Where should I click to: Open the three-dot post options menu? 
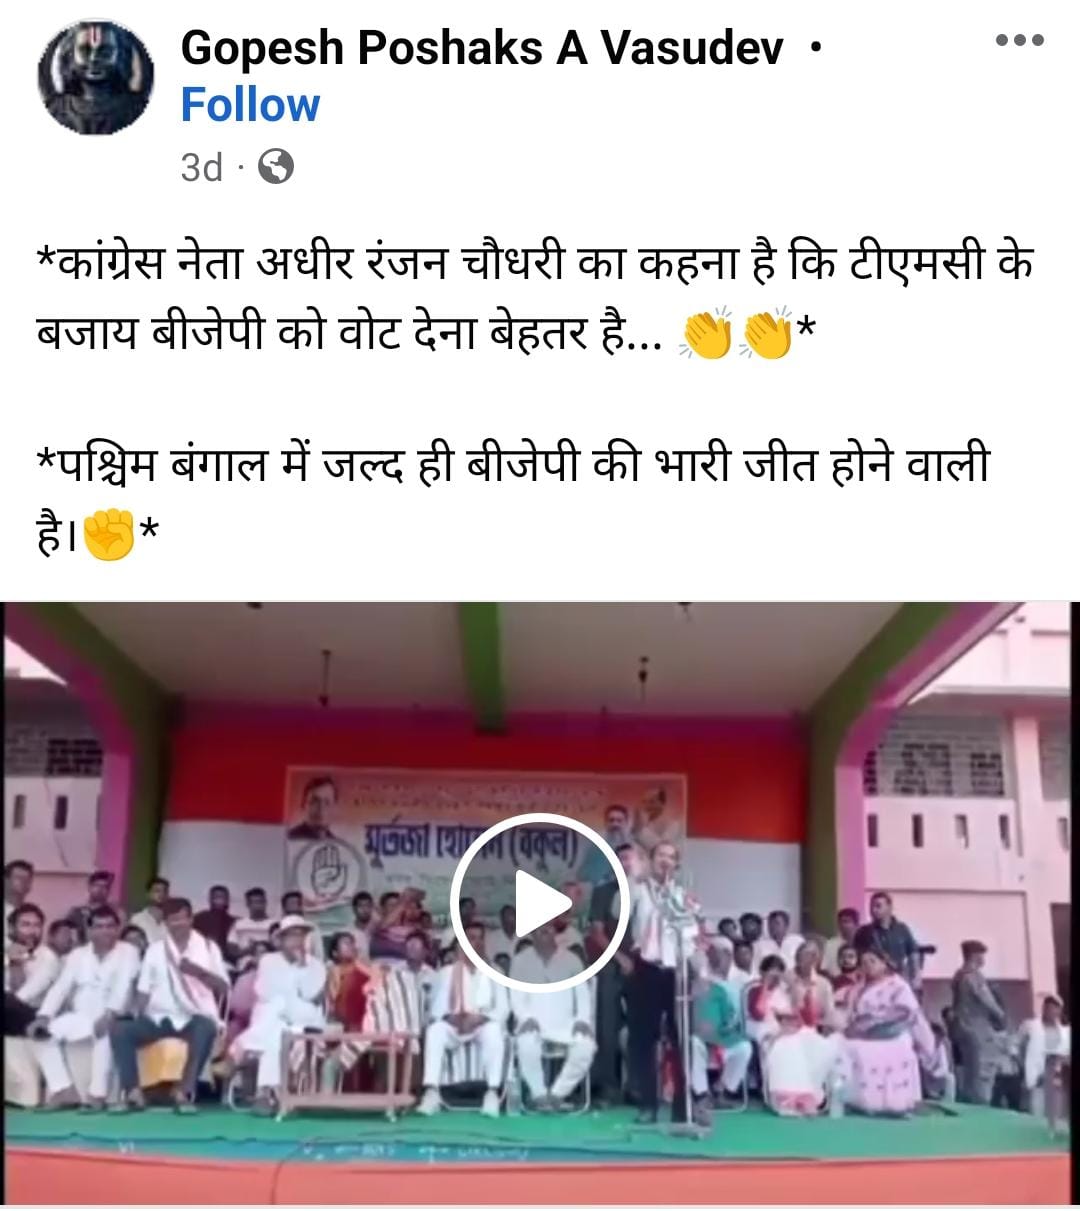[x=1020, y=41]
